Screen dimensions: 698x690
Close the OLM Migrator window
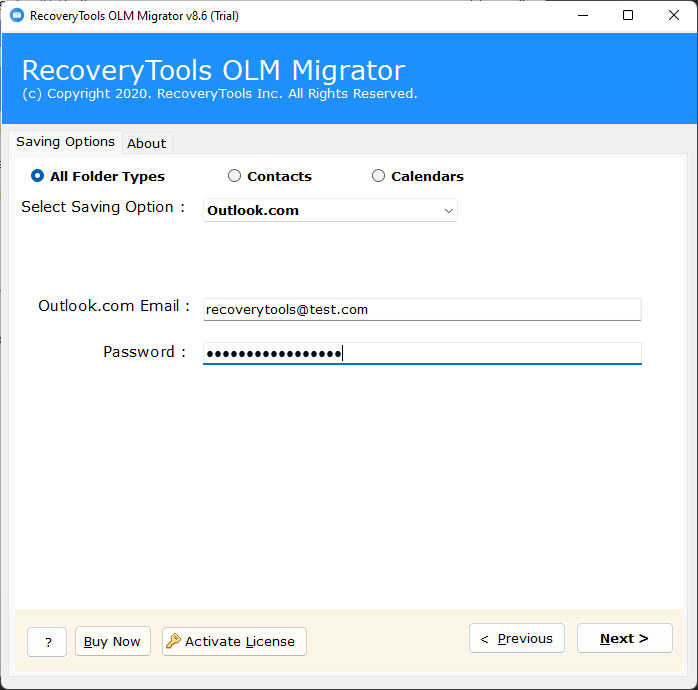(x=674, y=16)
